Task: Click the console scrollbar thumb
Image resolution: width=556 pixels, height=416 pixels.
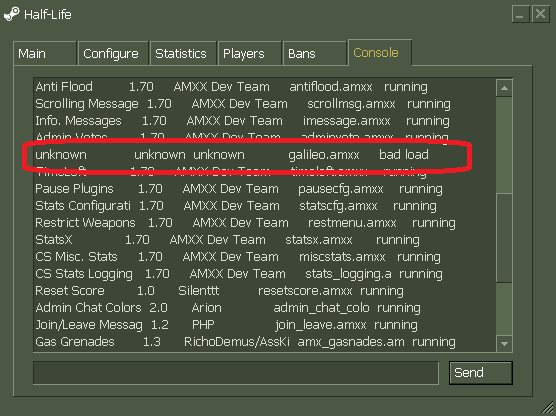Action: click(504, 238)
